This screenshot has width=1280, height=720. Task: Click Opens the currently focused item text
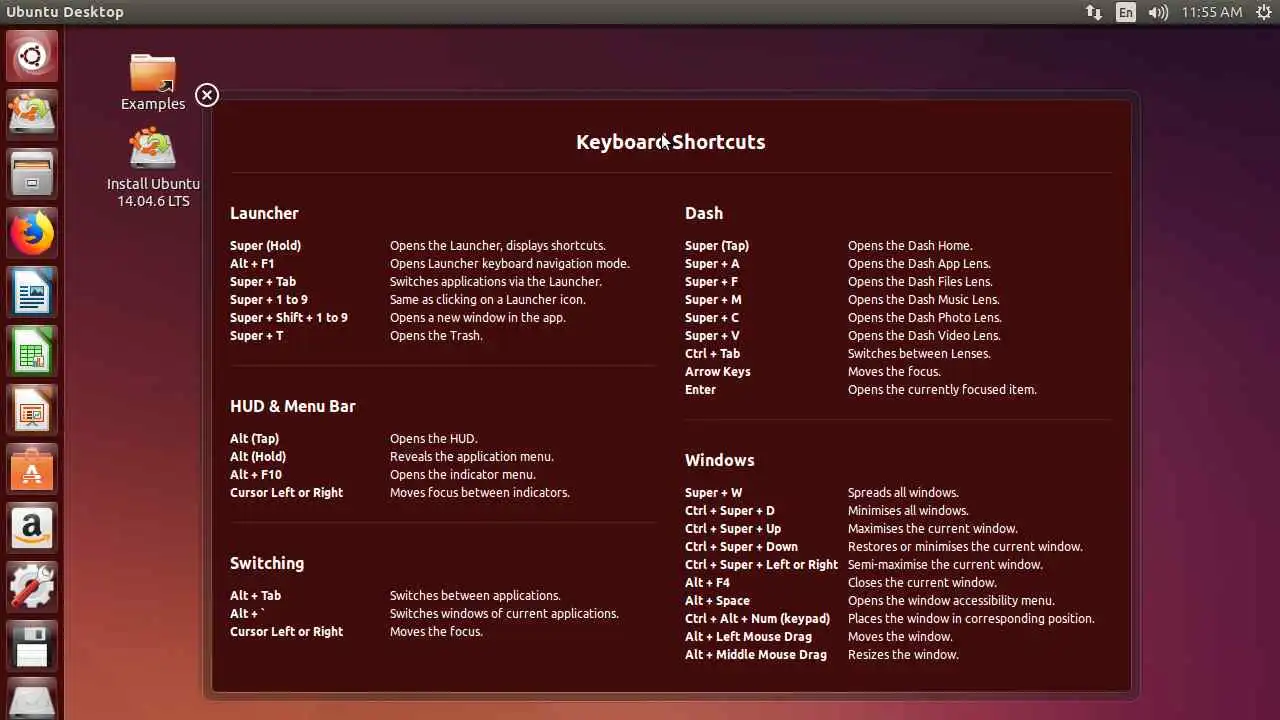pos(942,389)
